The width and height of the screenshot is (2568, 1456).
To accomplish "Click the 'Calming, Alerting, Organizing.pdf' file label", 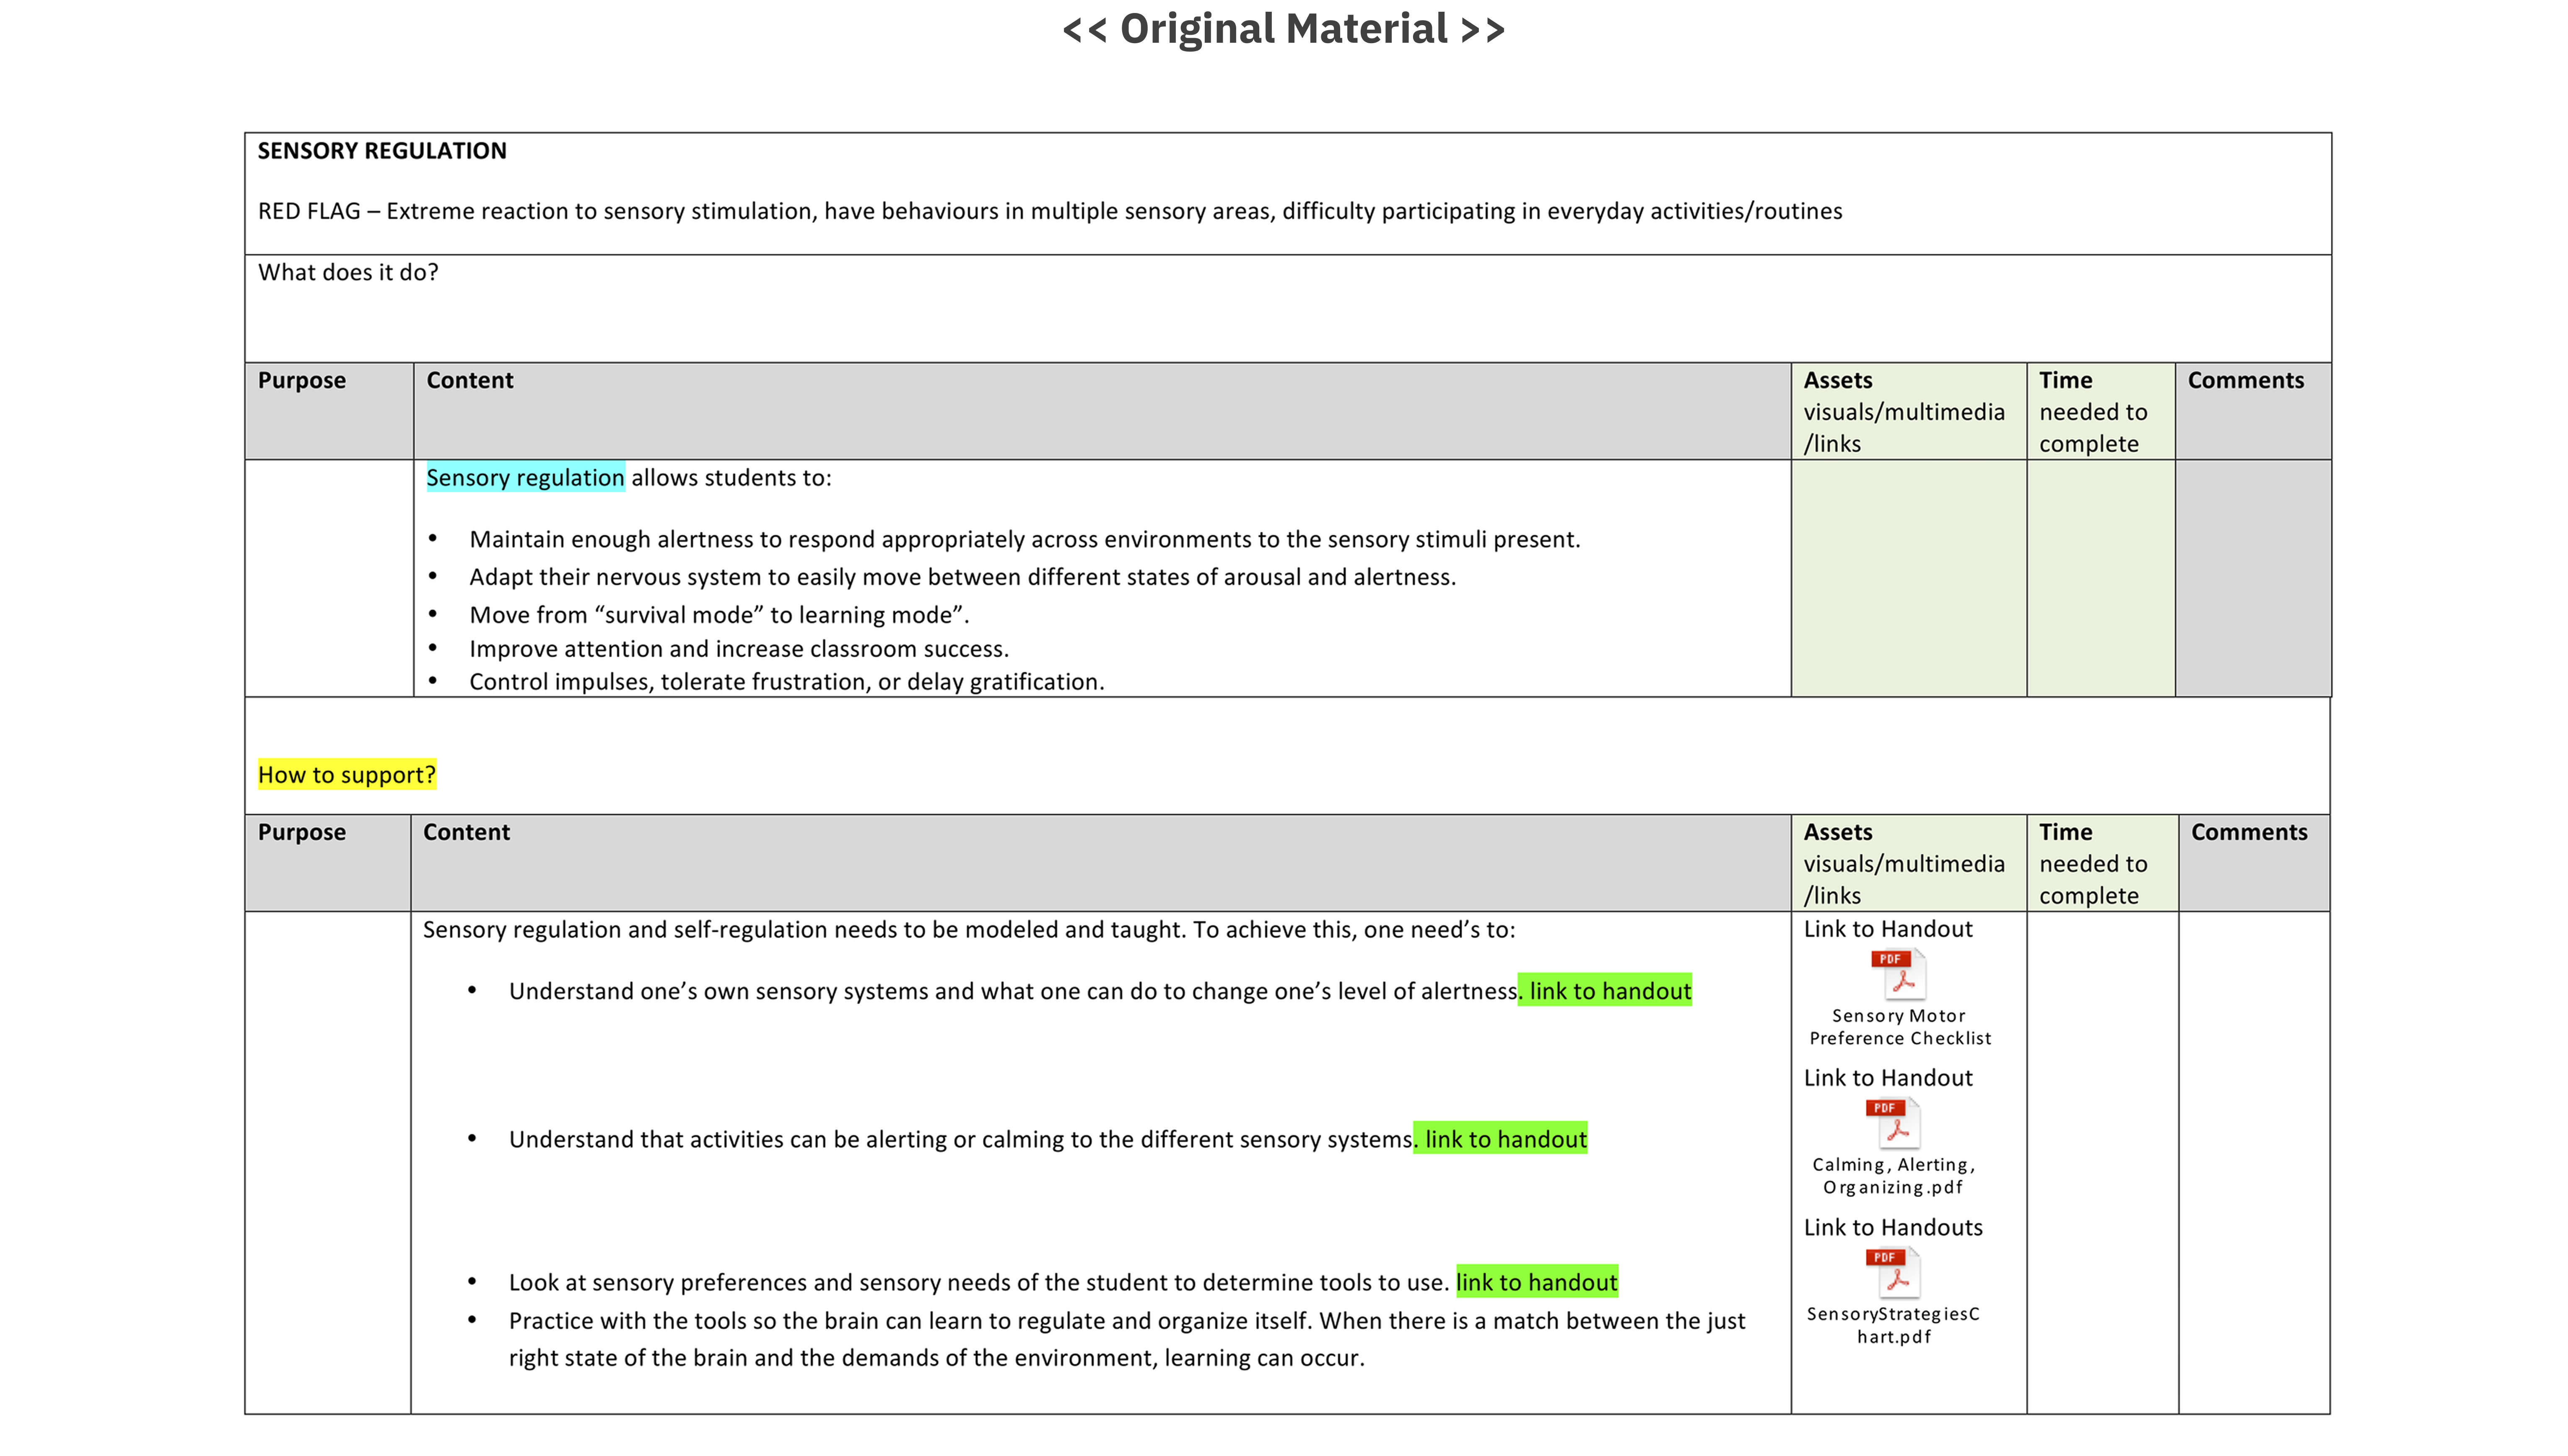I will pos(1893,1176).
